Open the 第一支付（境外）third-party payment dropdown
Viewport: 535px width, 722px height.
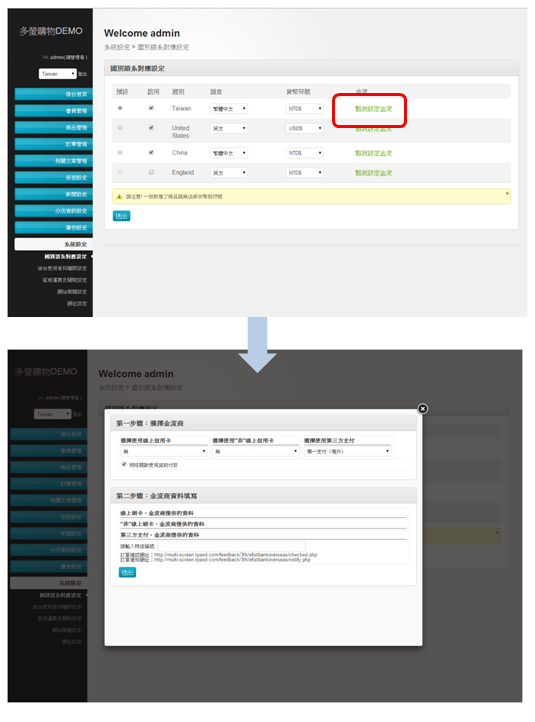(348, 451)
